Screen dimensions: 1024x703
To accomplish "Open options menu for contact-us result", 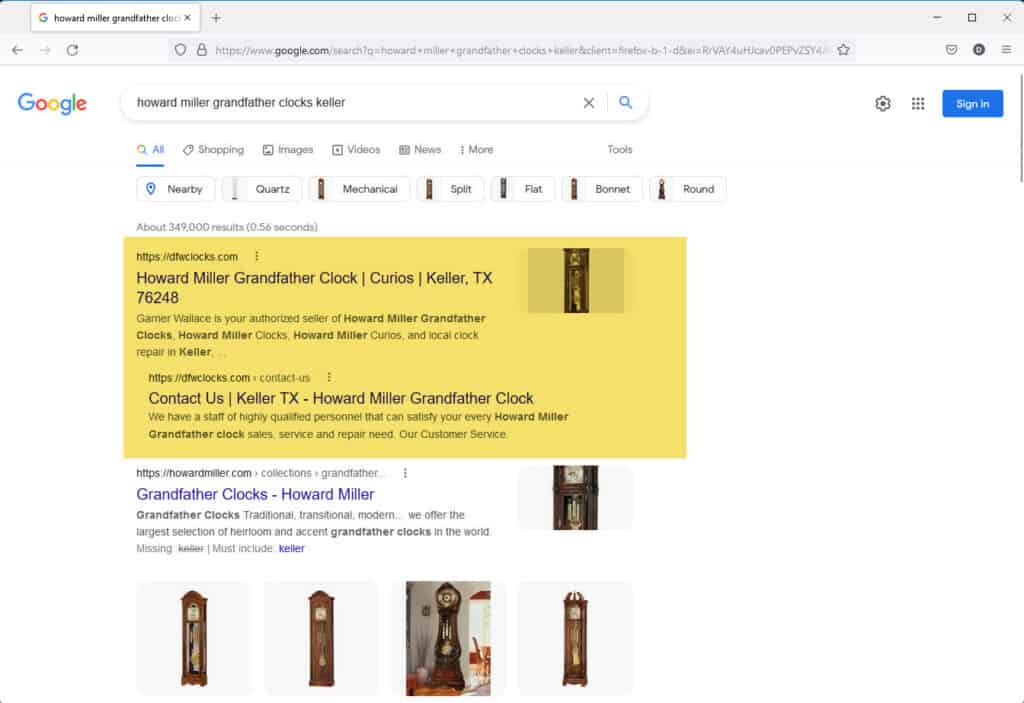I will pyautogui.click(x=329, y=377).
